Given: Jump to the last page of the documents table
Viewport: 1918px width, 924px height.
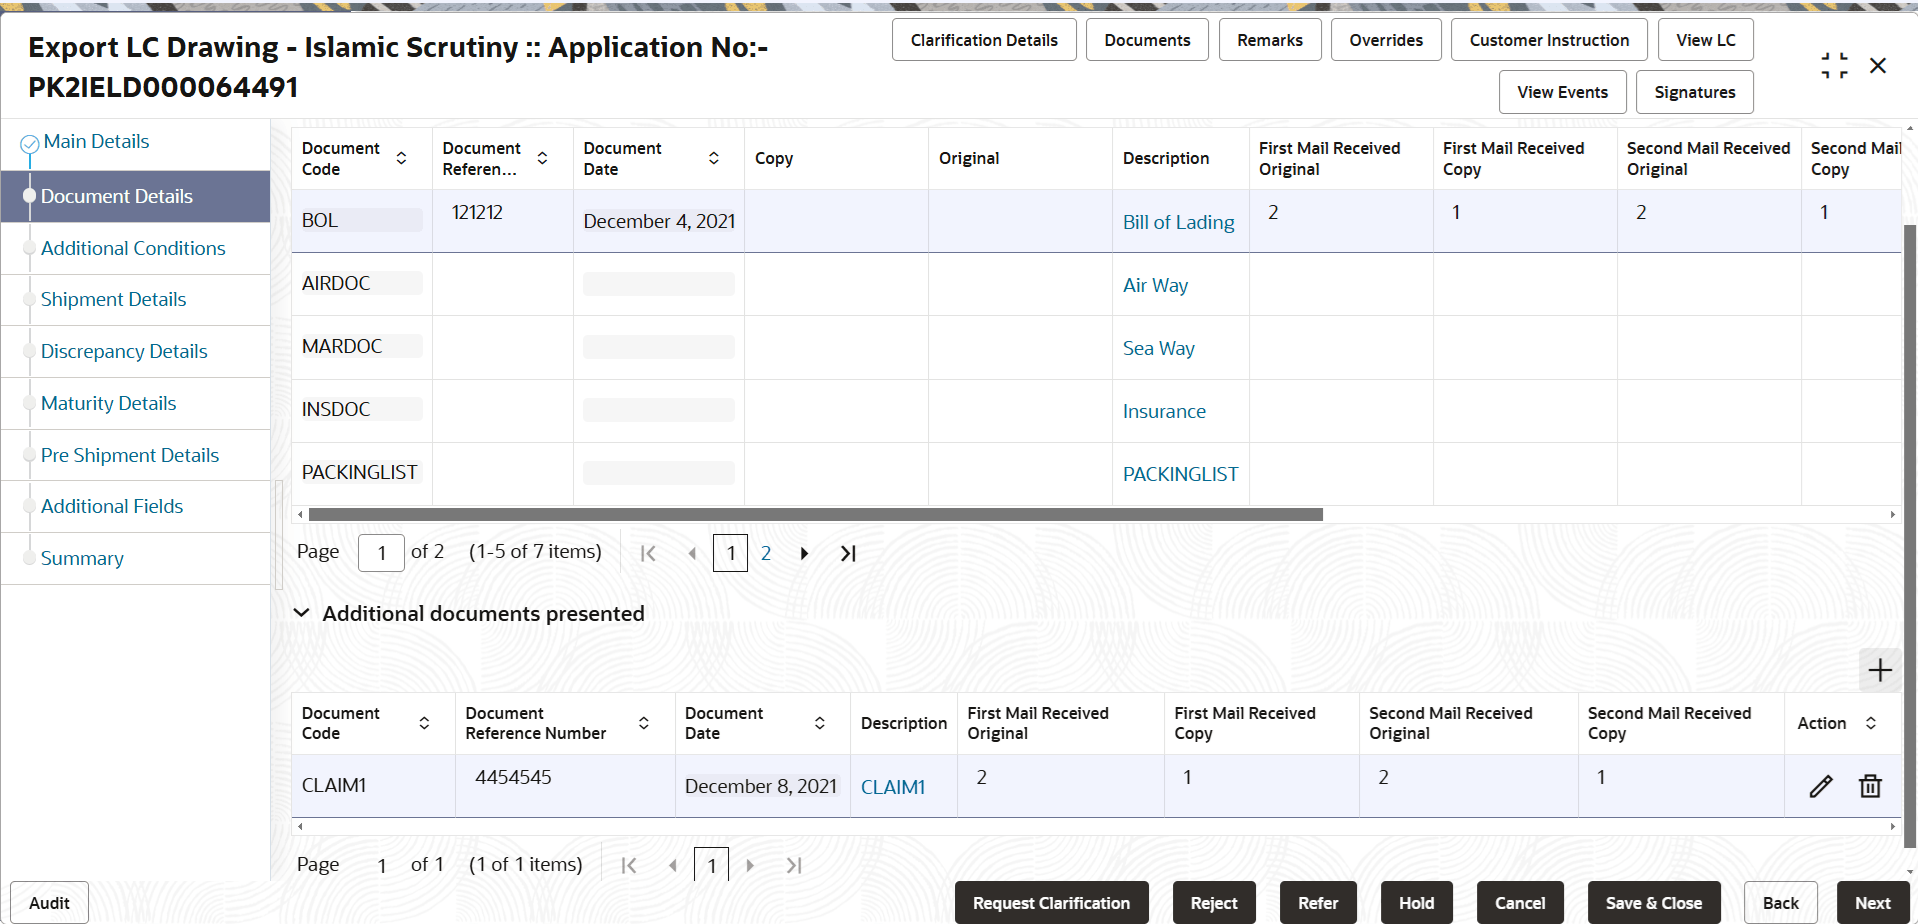Looking at the screenshot, I should click(x=848, y=552).
